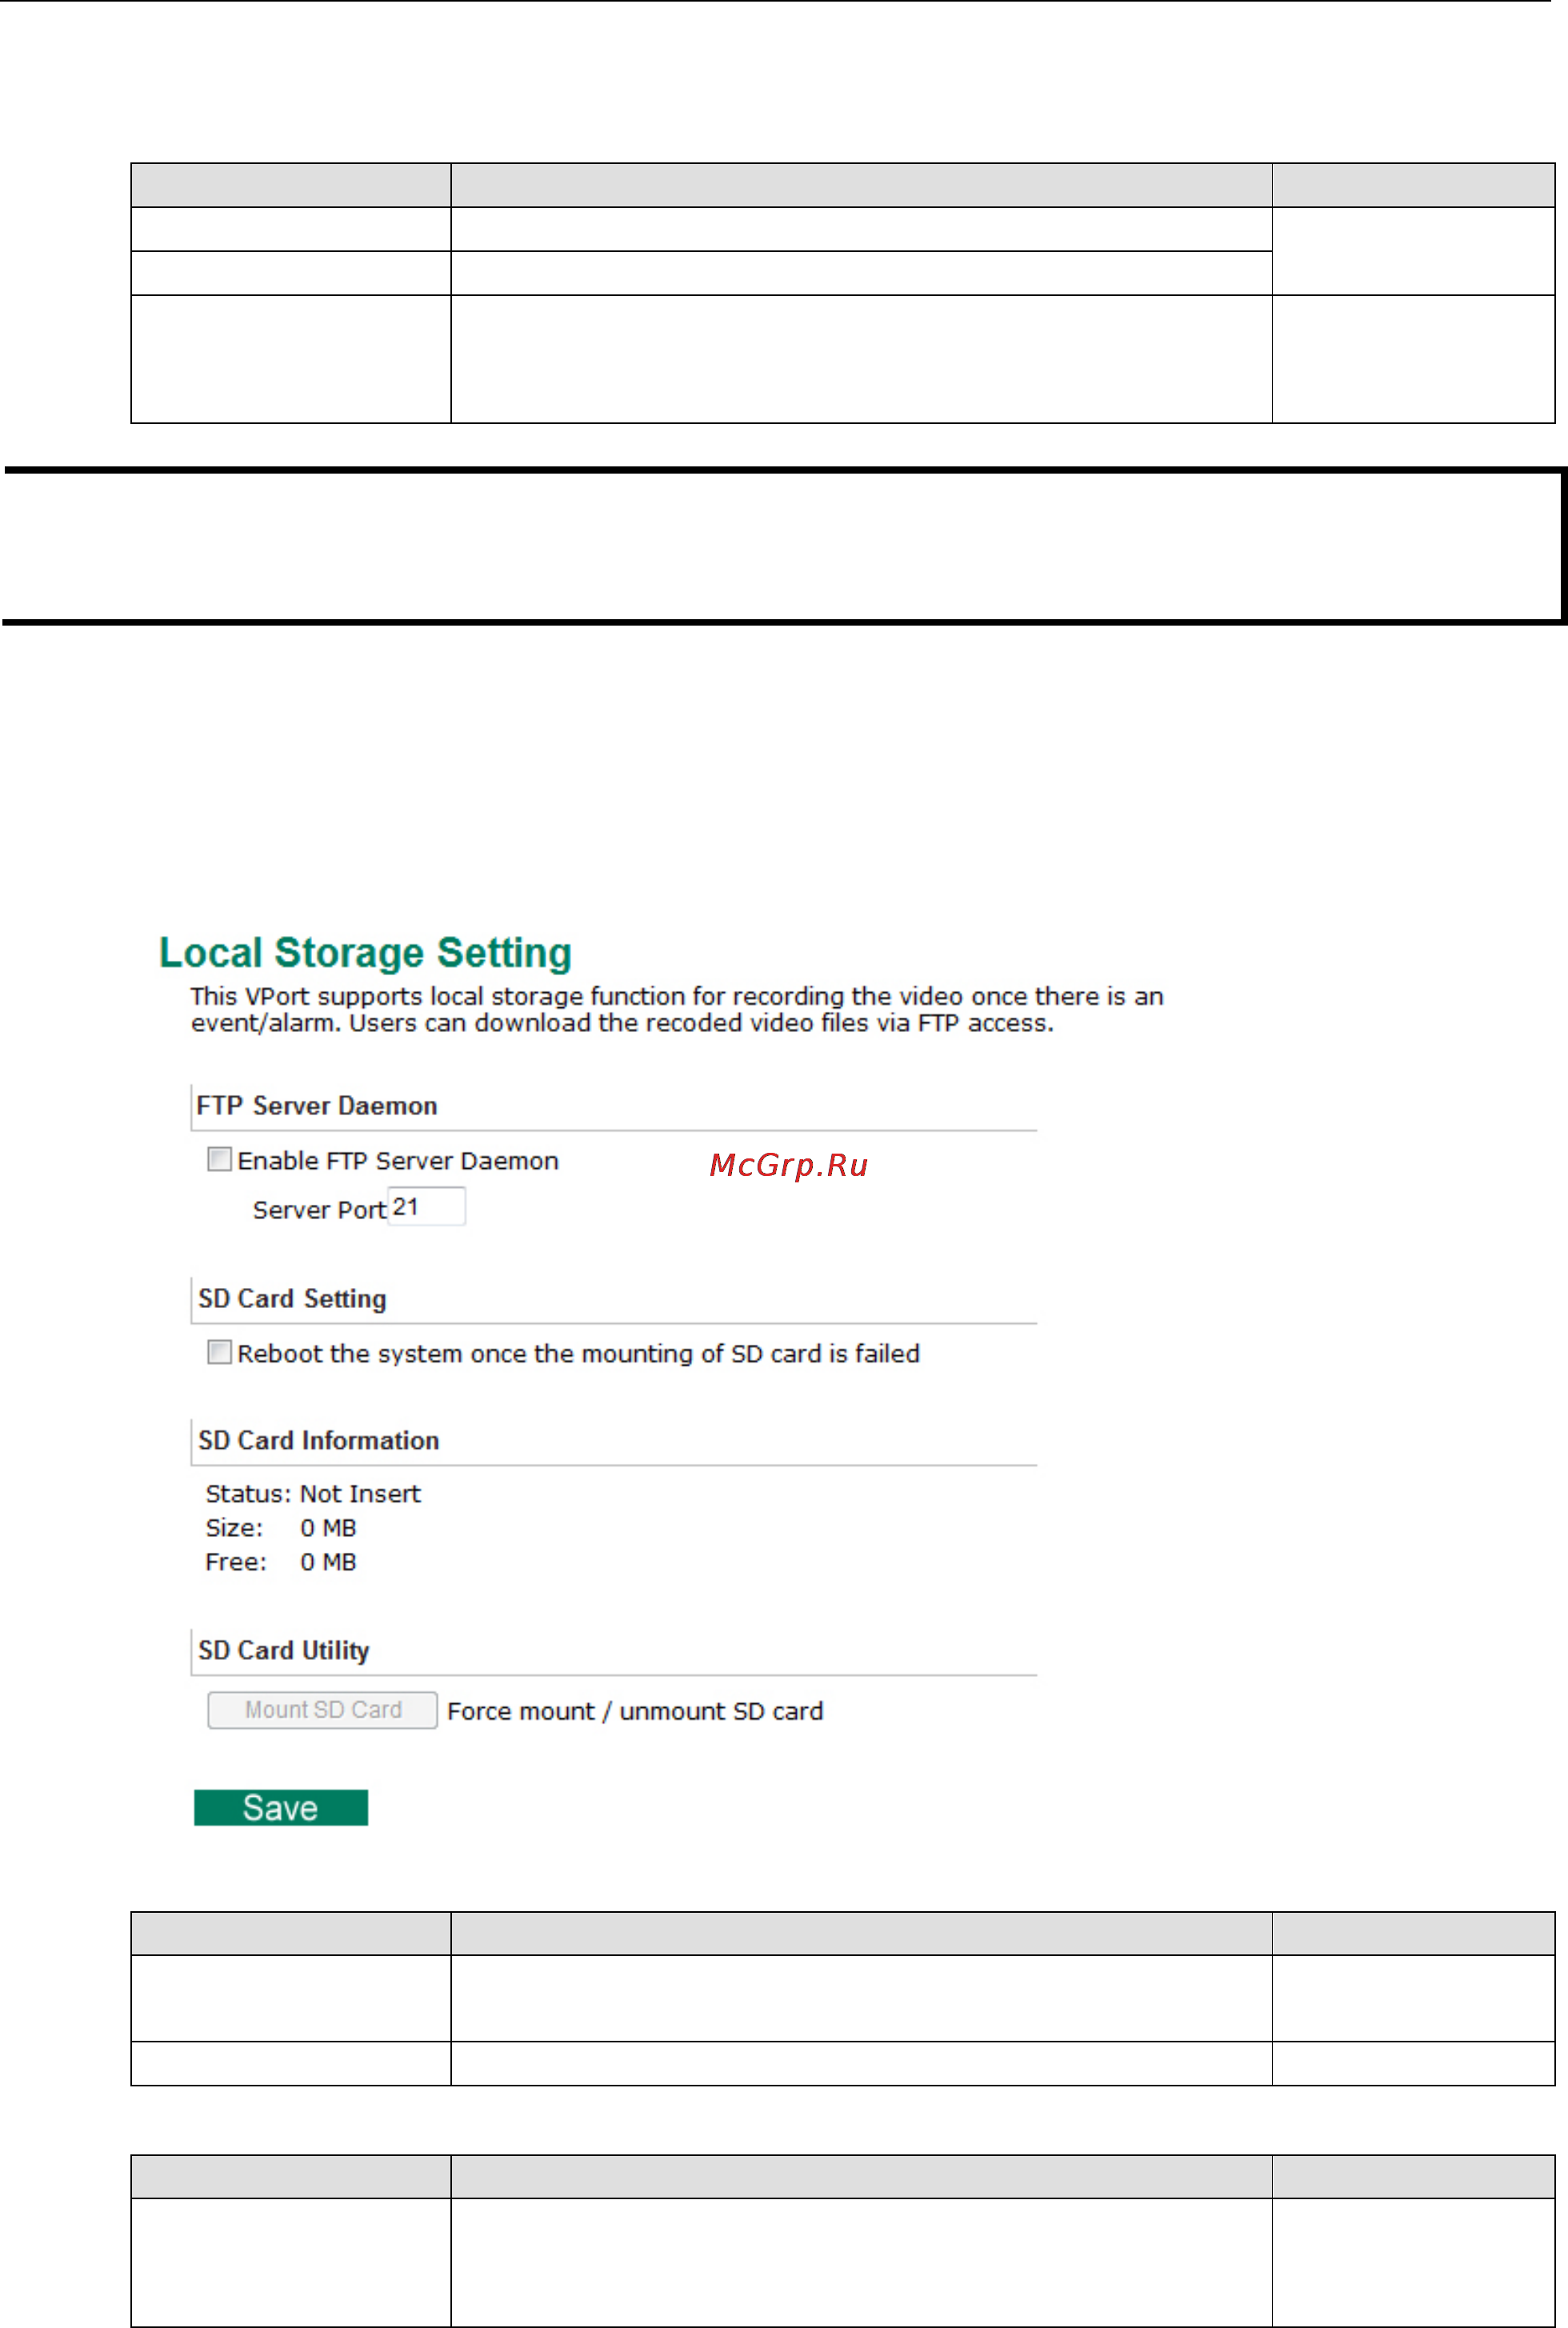Click the SD Card Setting section title
The height and width of the screenshot is (2328, 1568).
(x=292, y=1299)
